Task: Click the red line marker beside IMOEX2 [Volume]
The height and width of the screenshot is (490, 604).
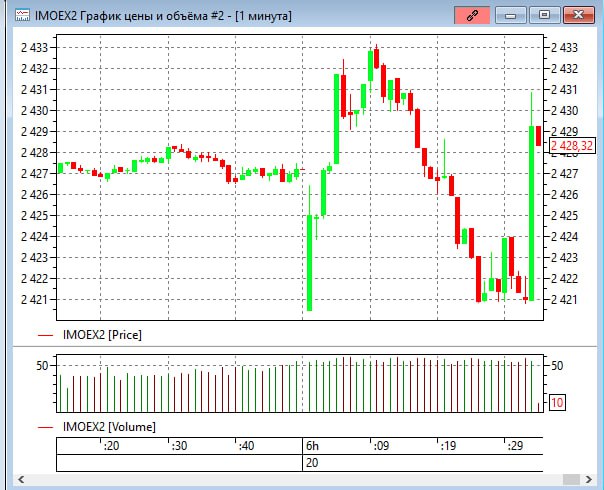Action: pos(45,427)
